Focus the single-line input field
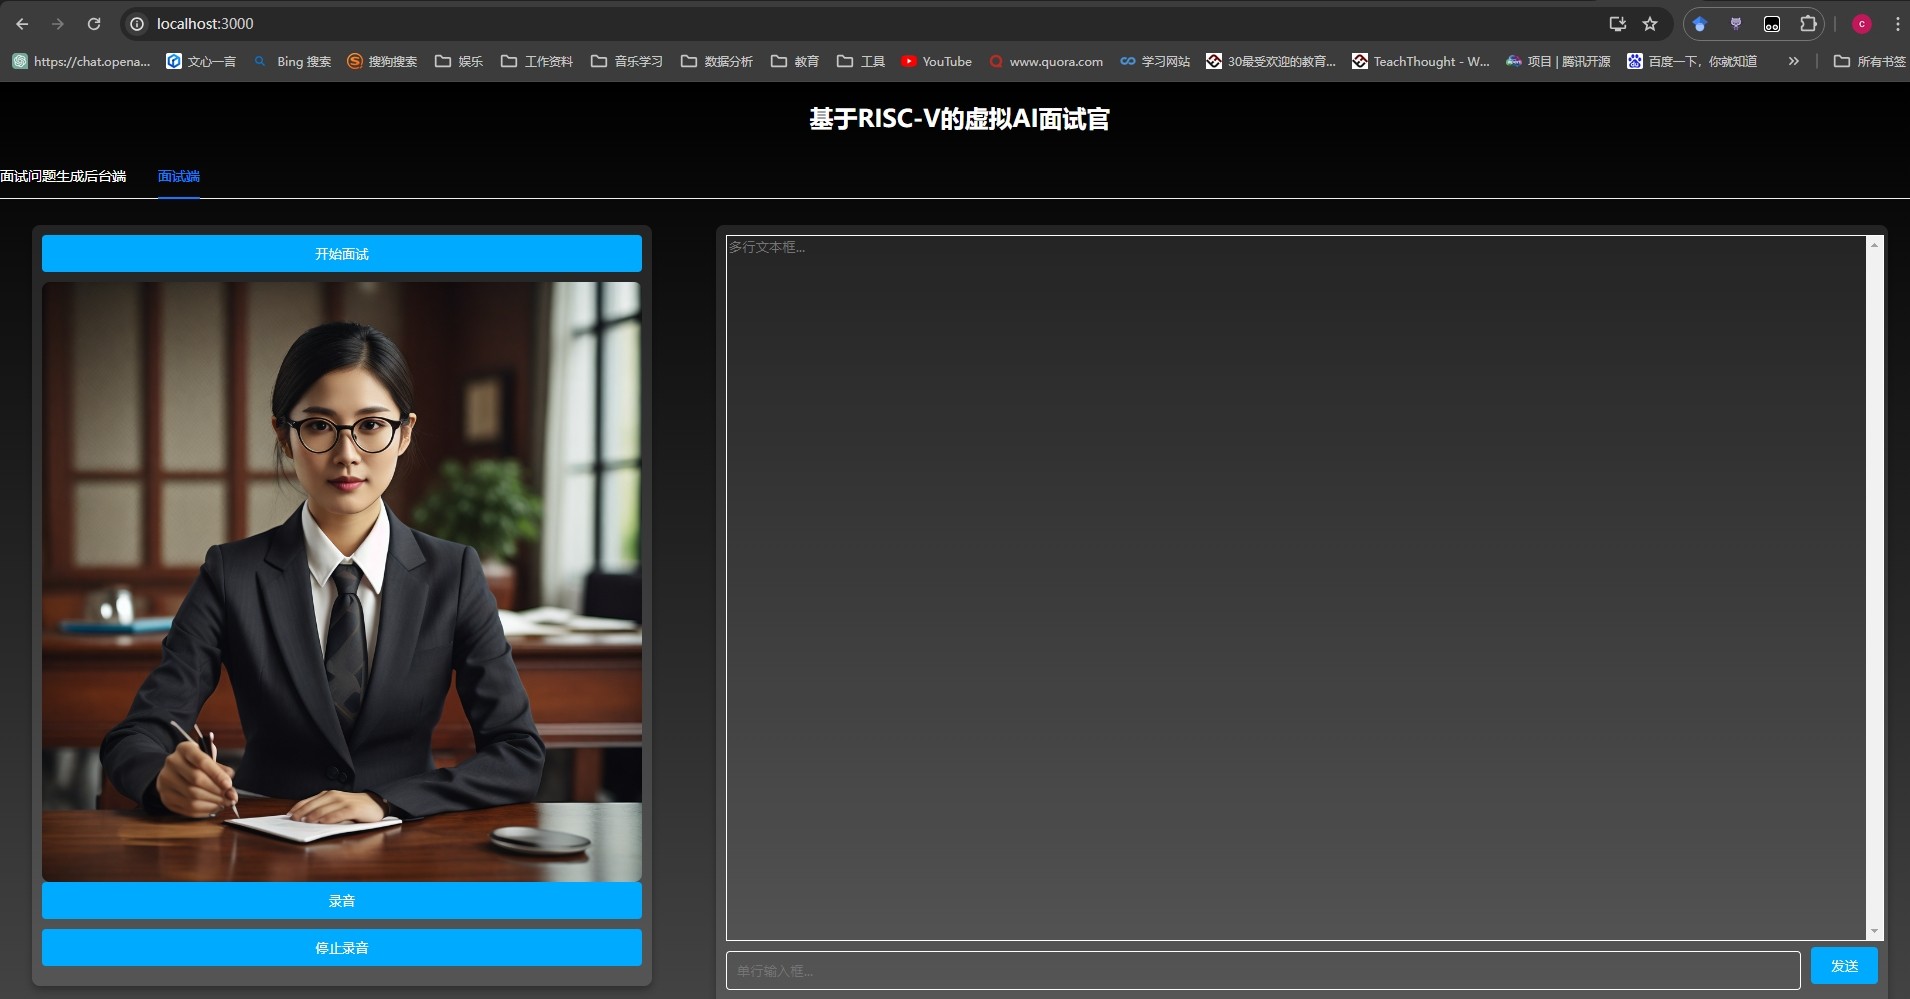Image resolution: width=1910 pixels, height=999 pixels. (1262, 970)
